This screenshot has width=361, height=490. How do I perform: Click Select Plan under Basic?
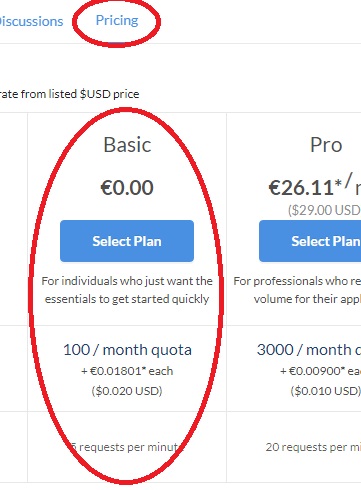tap(127, 241)
